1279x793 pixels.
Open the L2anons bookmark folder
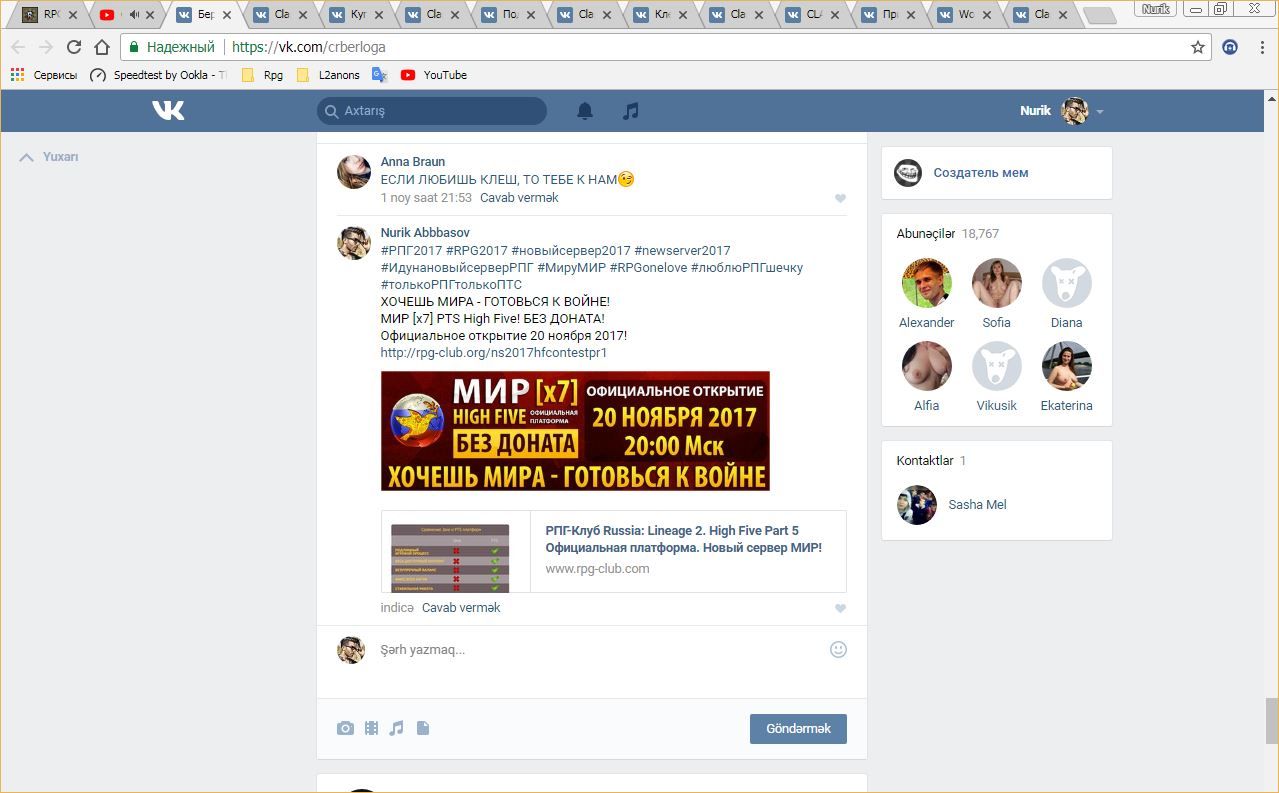click(x=328, y=75)
